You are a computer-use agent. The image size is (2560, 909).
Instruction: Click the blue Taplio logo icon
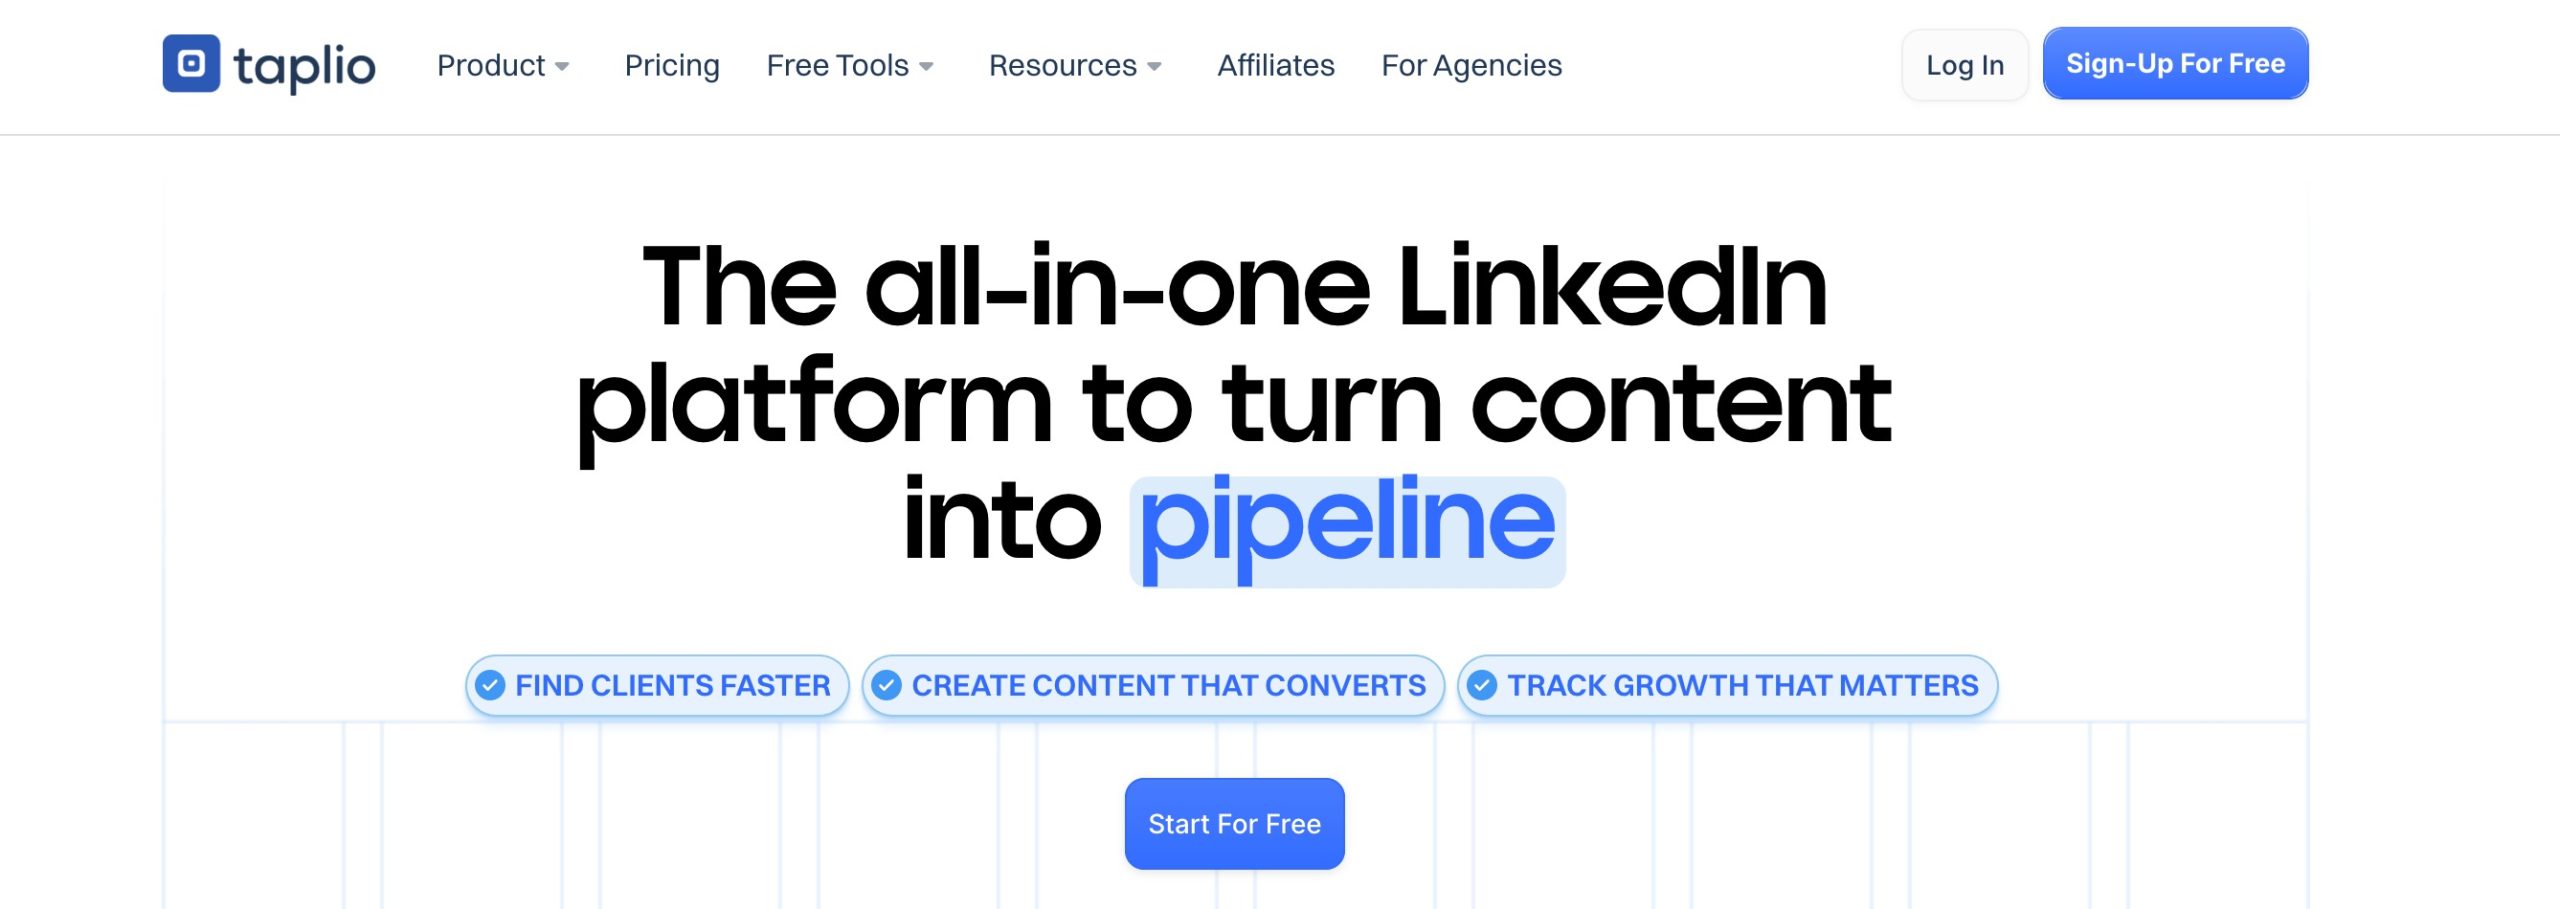(x=191, y=64)
